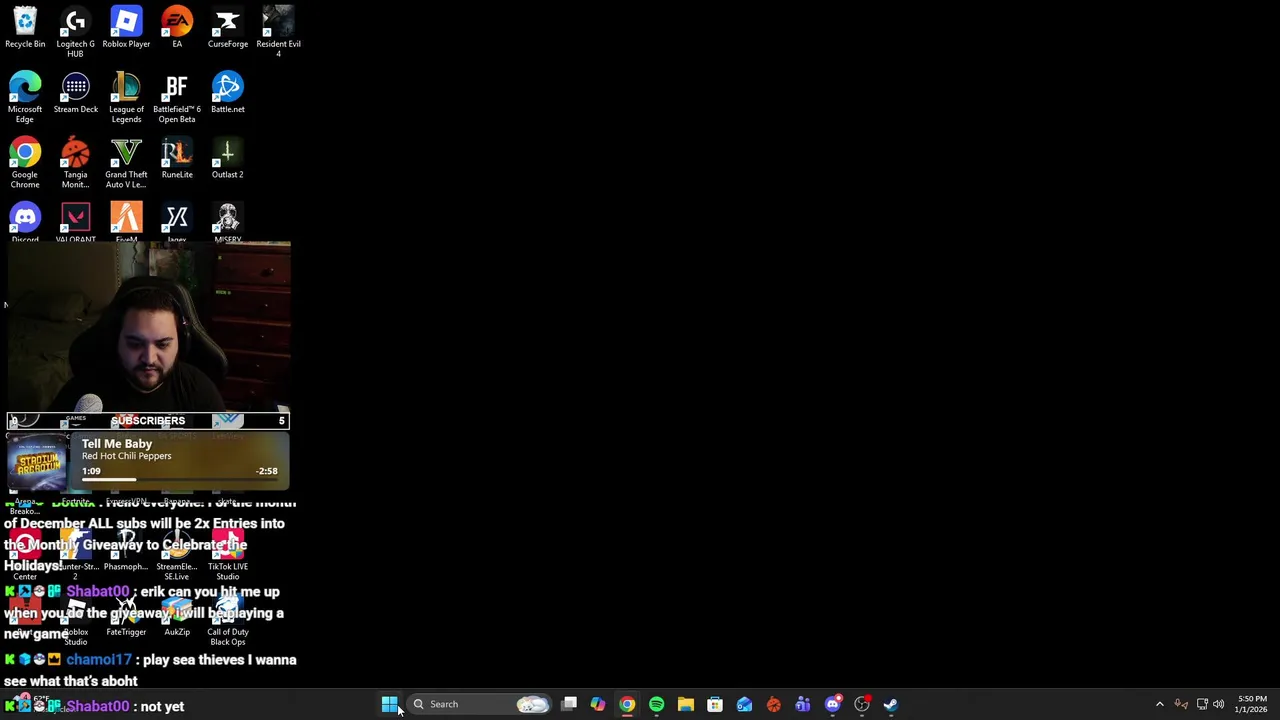Open Google Chrome desktop shortcut

[25, 163]
